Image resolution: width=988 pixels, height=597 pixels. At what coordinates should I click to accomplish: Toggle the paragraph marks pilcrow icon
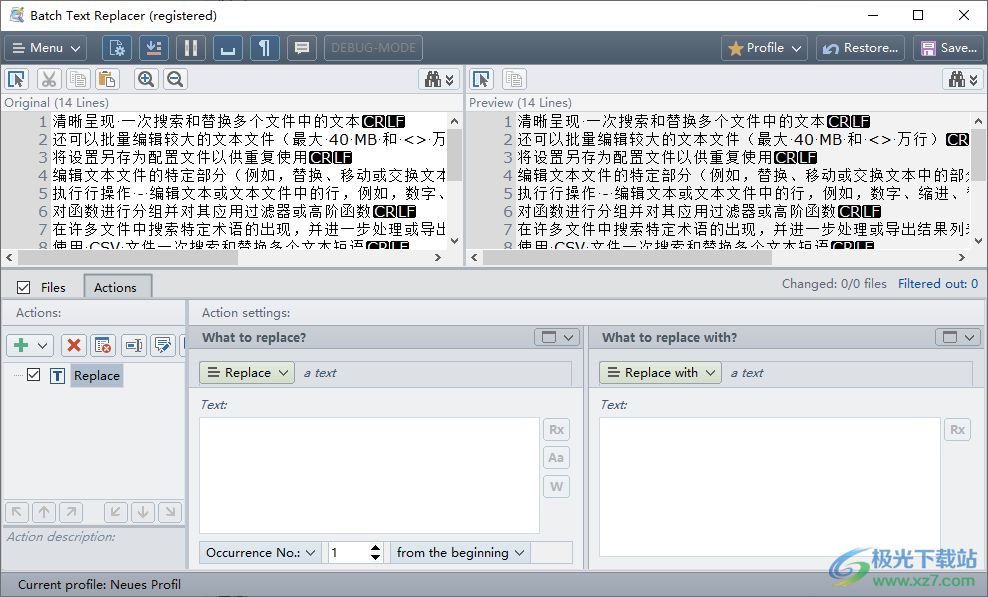coord(265,48)
